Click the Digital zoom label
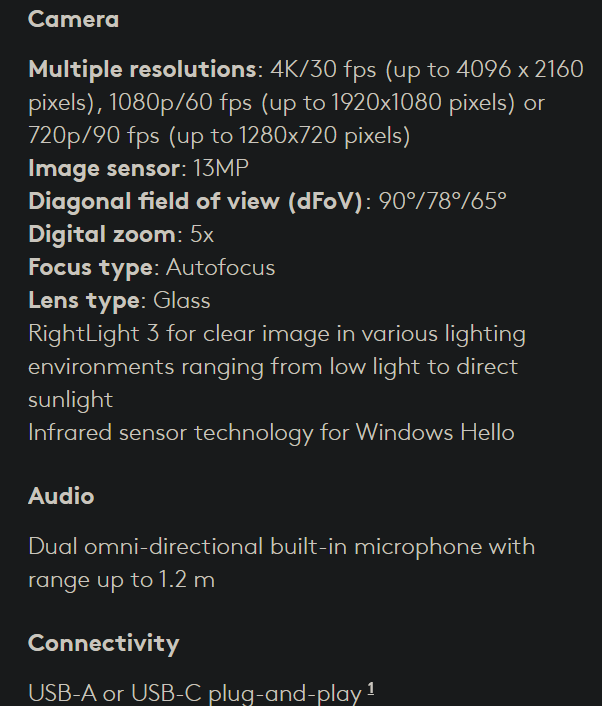 click(x=102, y=234)
